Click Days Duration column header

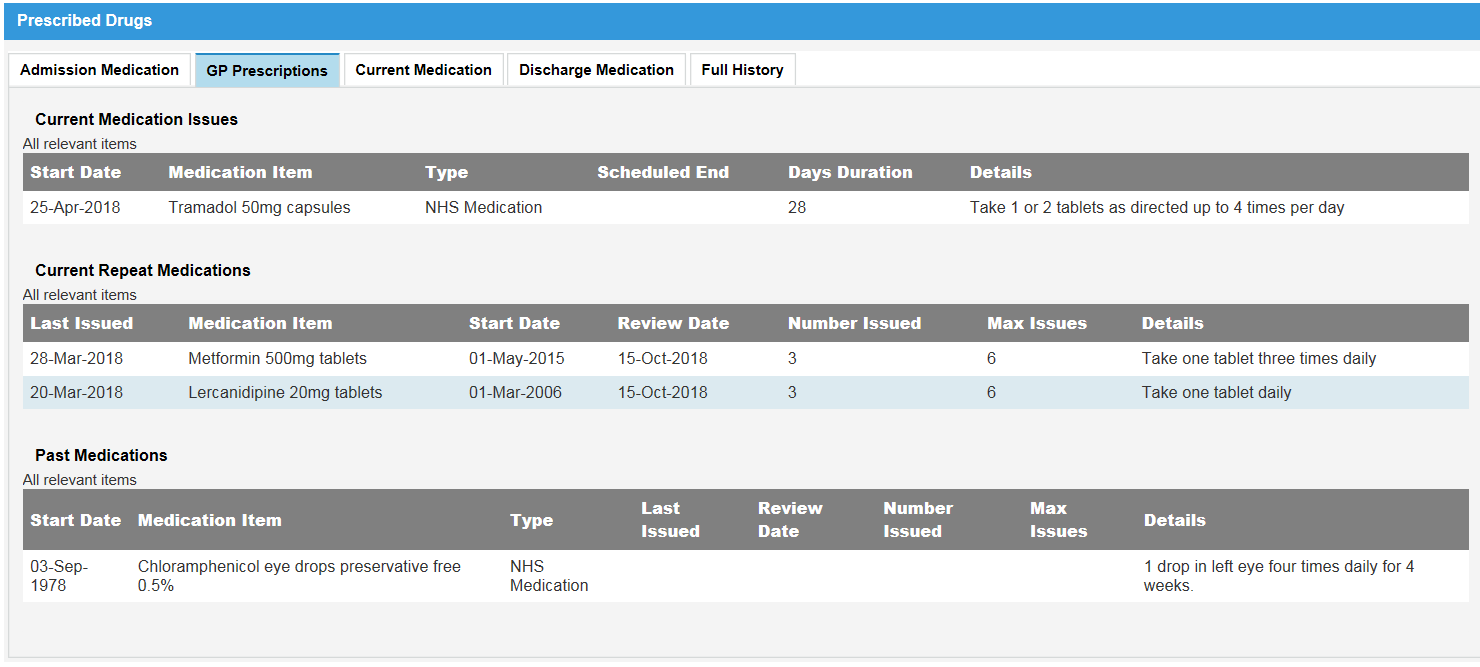point(850,172)
